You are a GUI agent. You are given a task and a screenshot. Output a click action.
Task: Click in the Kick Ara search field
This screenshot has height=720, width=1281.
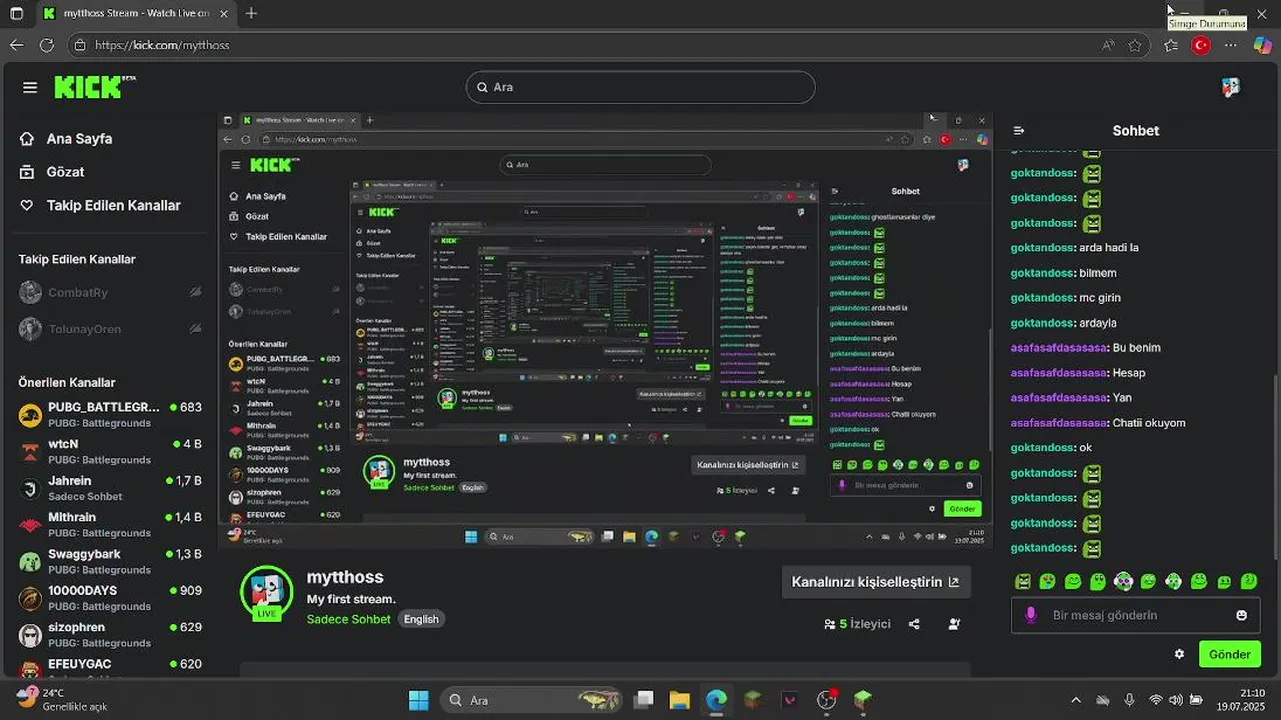click(640, 87)
